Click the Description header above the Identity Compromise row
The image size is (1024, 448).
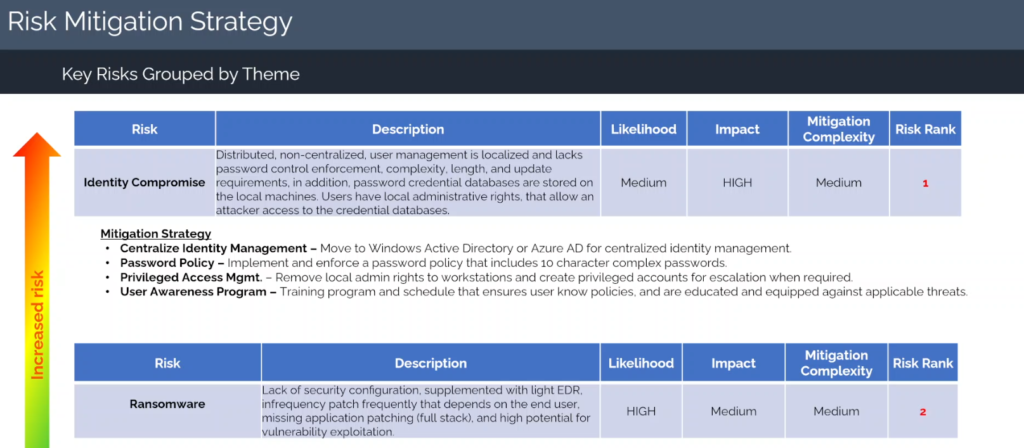[407, 129]
